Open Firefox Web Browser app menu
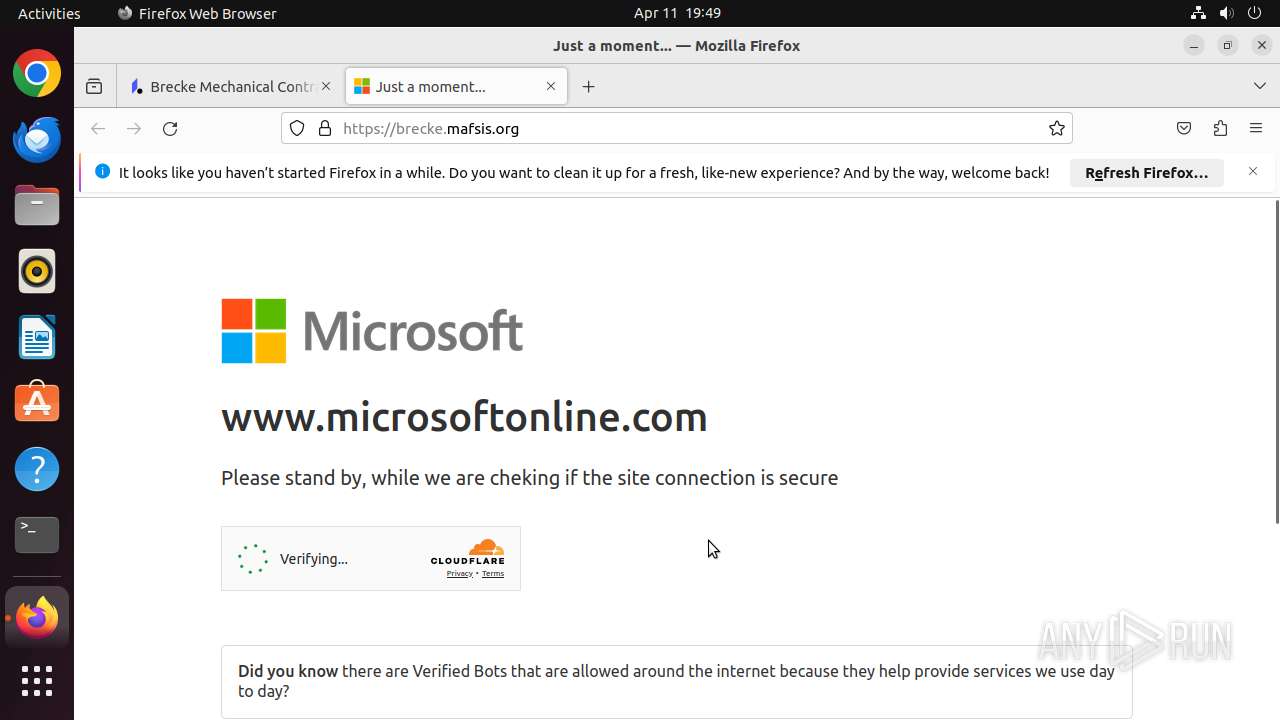The height and width of the screenshot is (720, 1280). 197,13
